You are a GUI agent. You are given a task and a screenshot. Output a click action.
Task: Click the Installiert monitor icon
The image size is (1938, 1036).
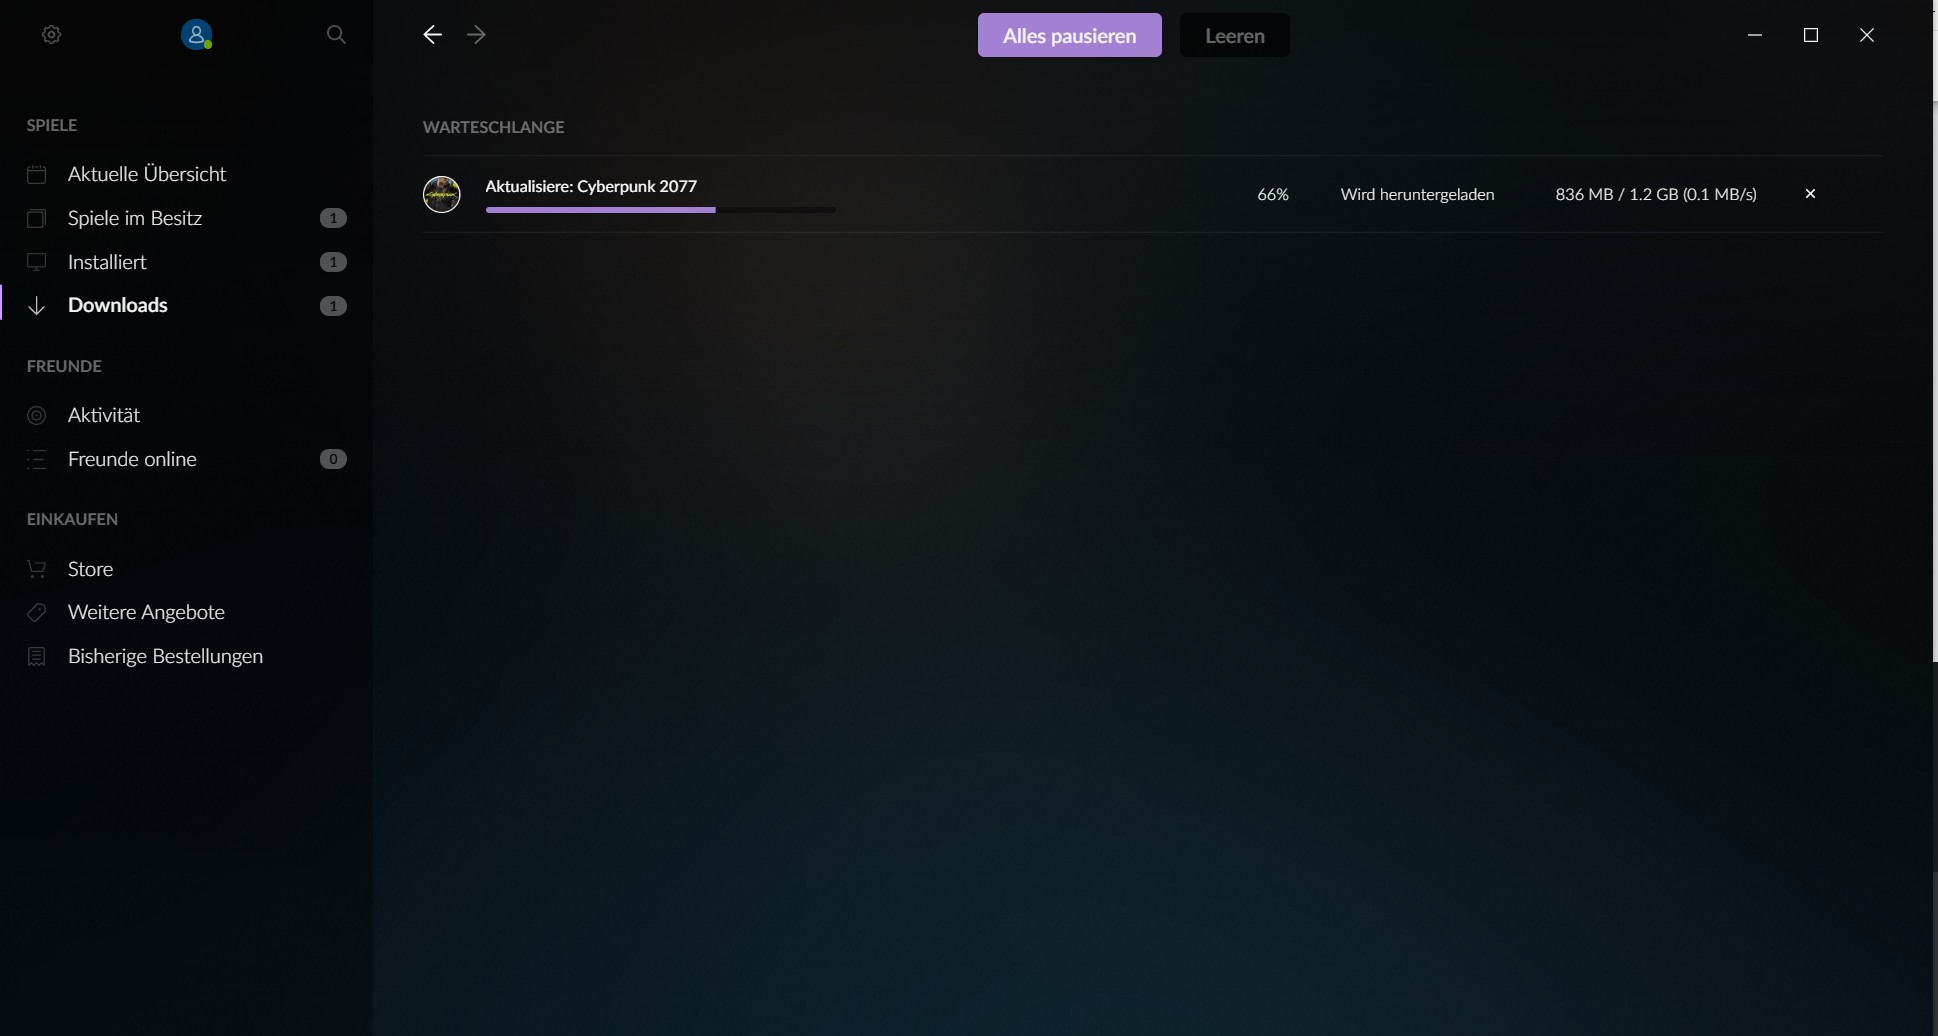point(37,262)
